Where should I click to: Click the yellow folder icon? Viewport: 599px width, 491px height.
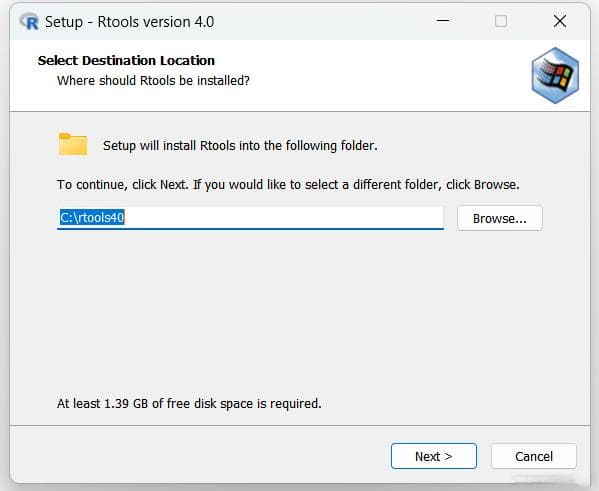click(x=73, y=144)
